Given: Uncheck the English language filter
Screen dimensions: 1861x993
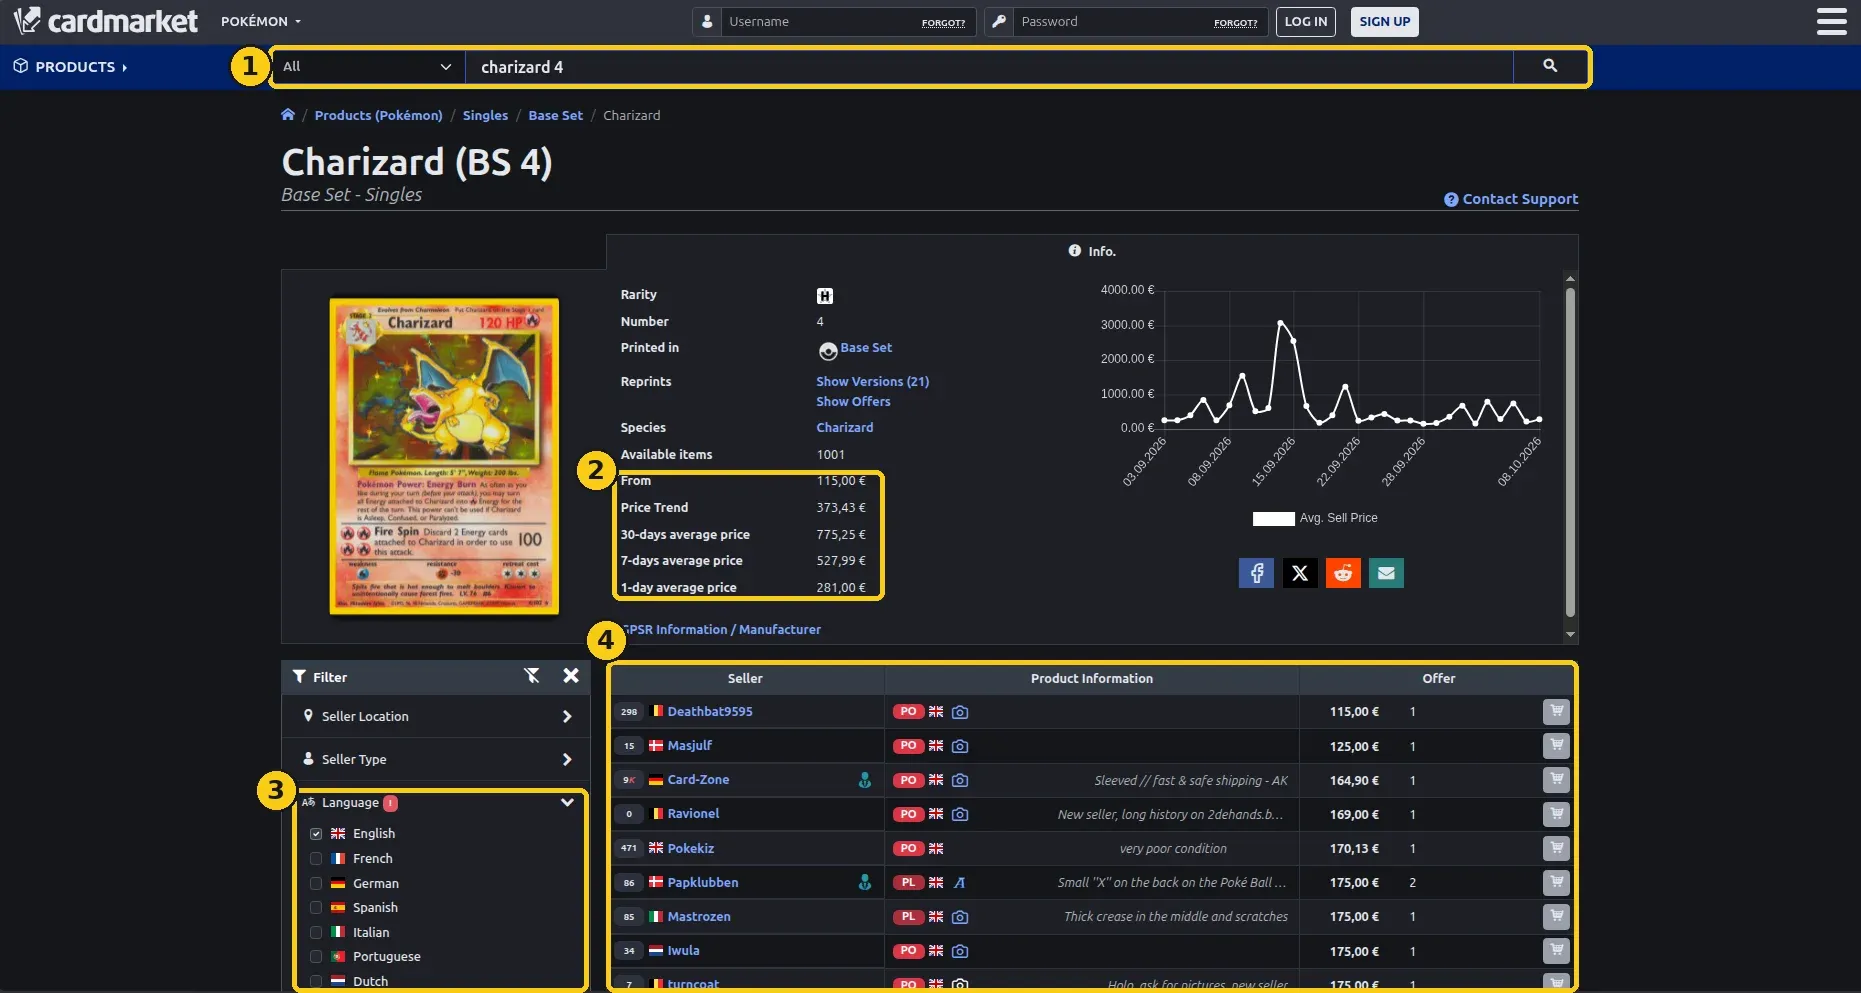Looking at the screenshot, I should click(316, 833).
